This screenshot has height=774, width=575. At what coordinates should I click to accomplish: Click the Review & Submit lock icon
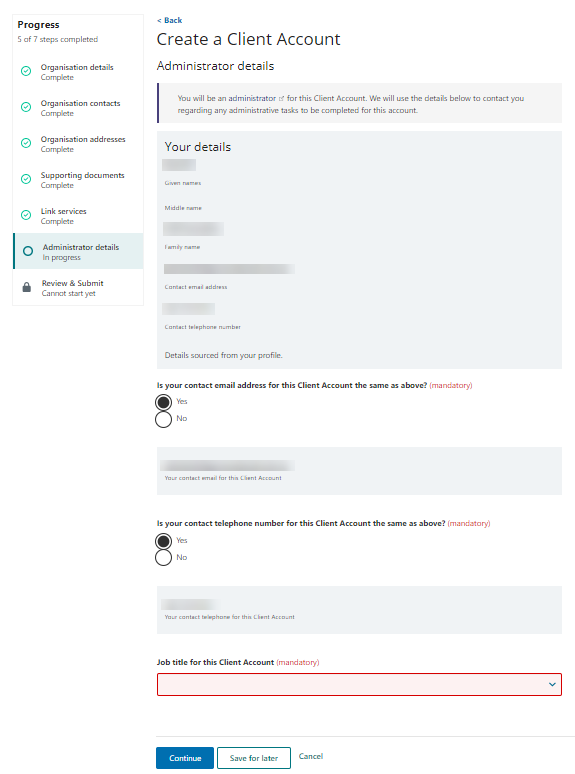[x=27, y=287]
